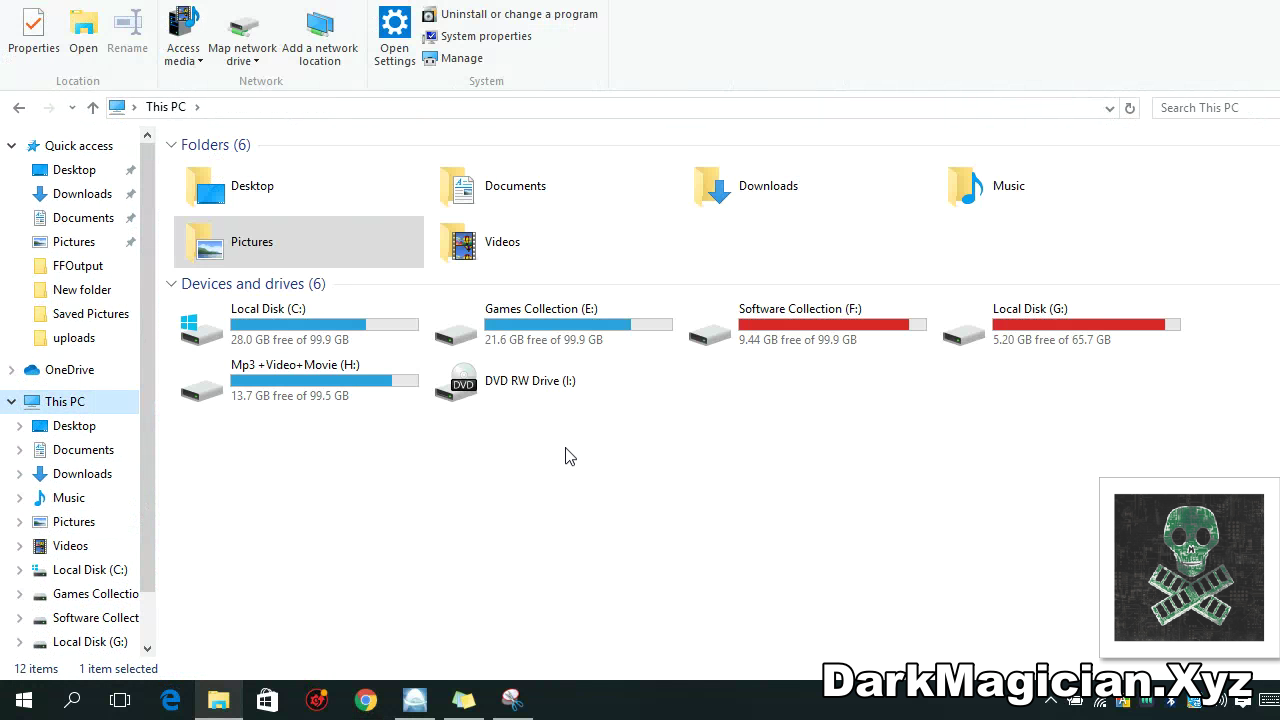This screenshot has width=1280, height=720.
Task: Open FFOutput in navigation pane
Action: coord(77,266)
